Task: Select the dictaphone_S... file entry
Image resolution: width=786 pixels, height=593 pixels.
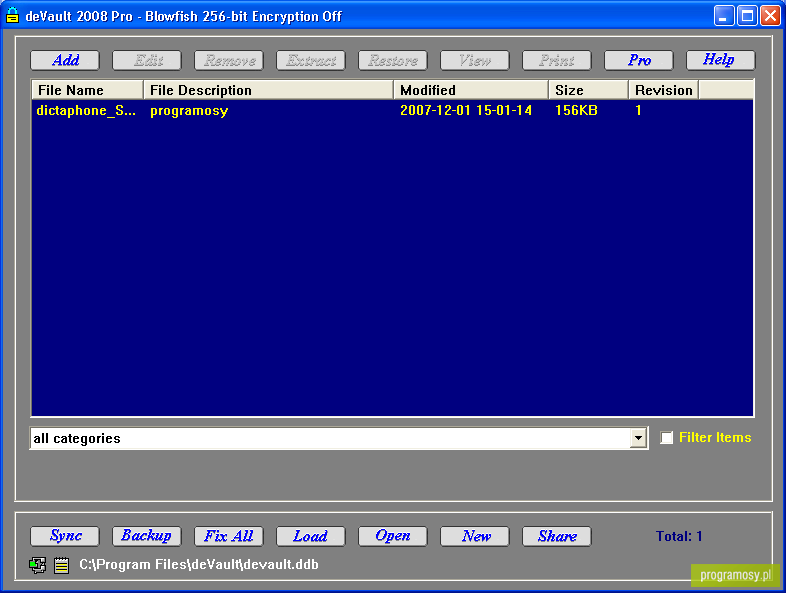Action: pyautogui.click(x=86, y=110)
